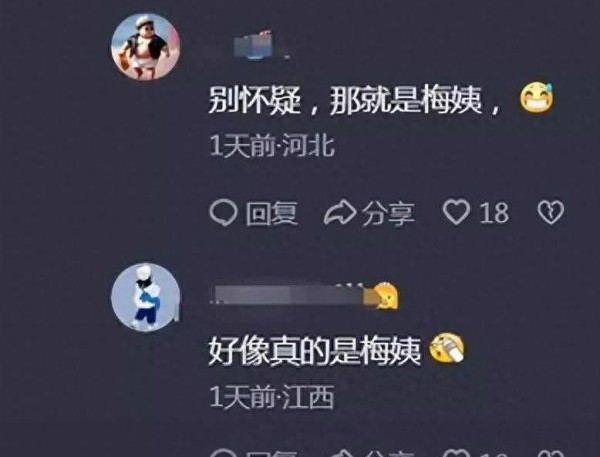The image size is (600, 457).
Task: Click the emoji badge beside the second username
Action: 385,296
